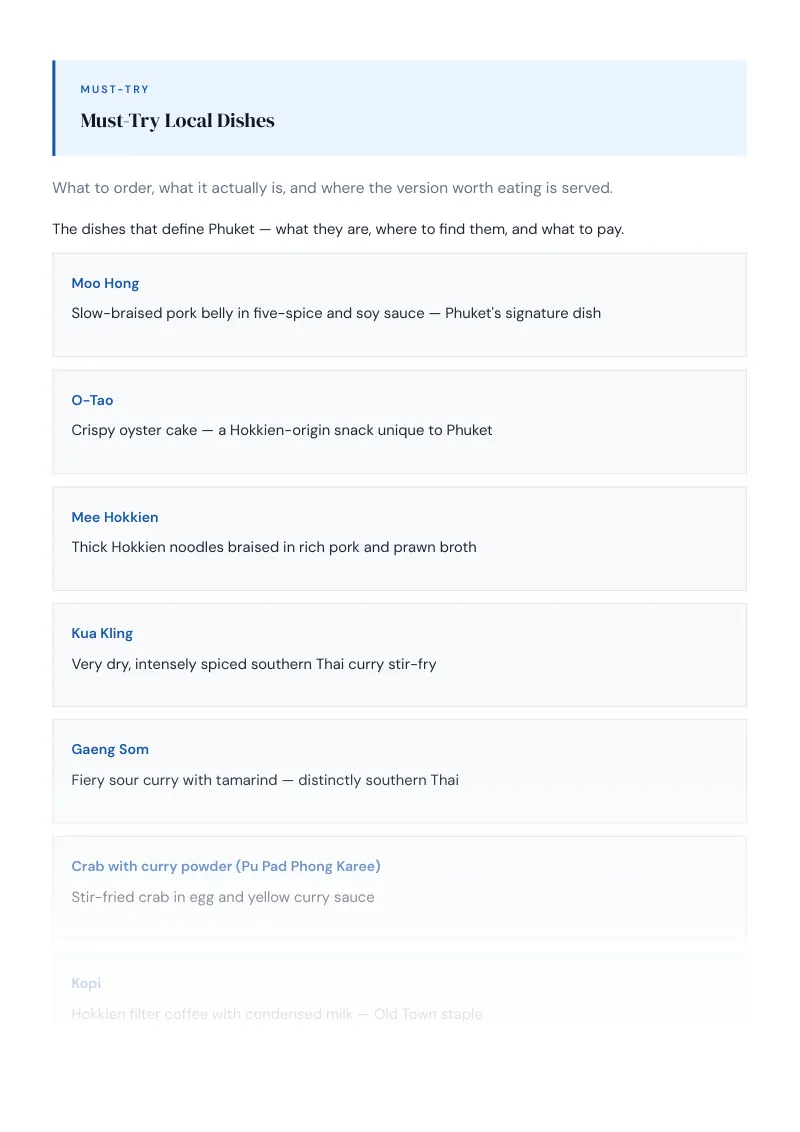800x1132 pixels.
Task: Click the 'dishes that define Phuket' paragraph
Action: [x=338, y=229]
